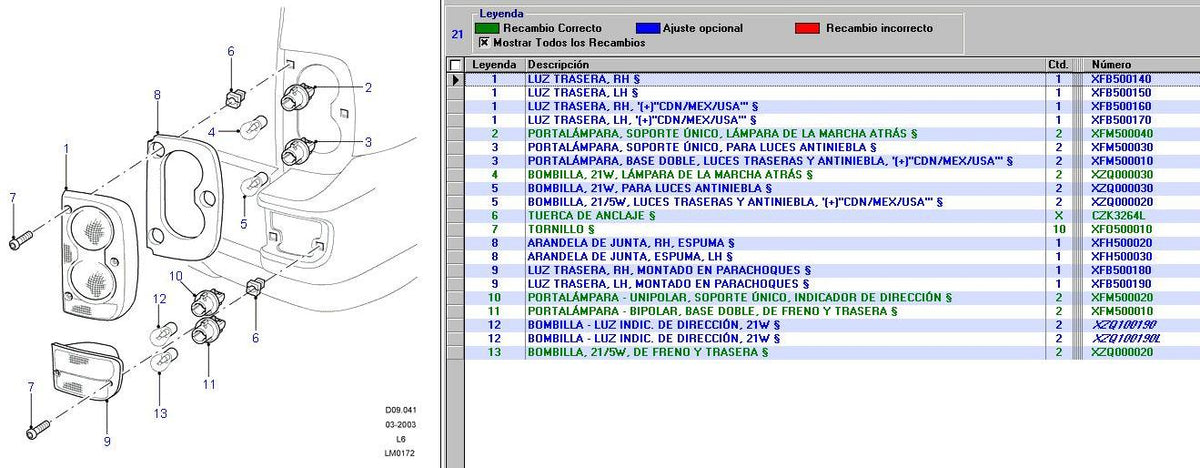Screen dimensions: 1200x468
Task: Select part number XFB500170
Action: click(x=1121, y=119)
